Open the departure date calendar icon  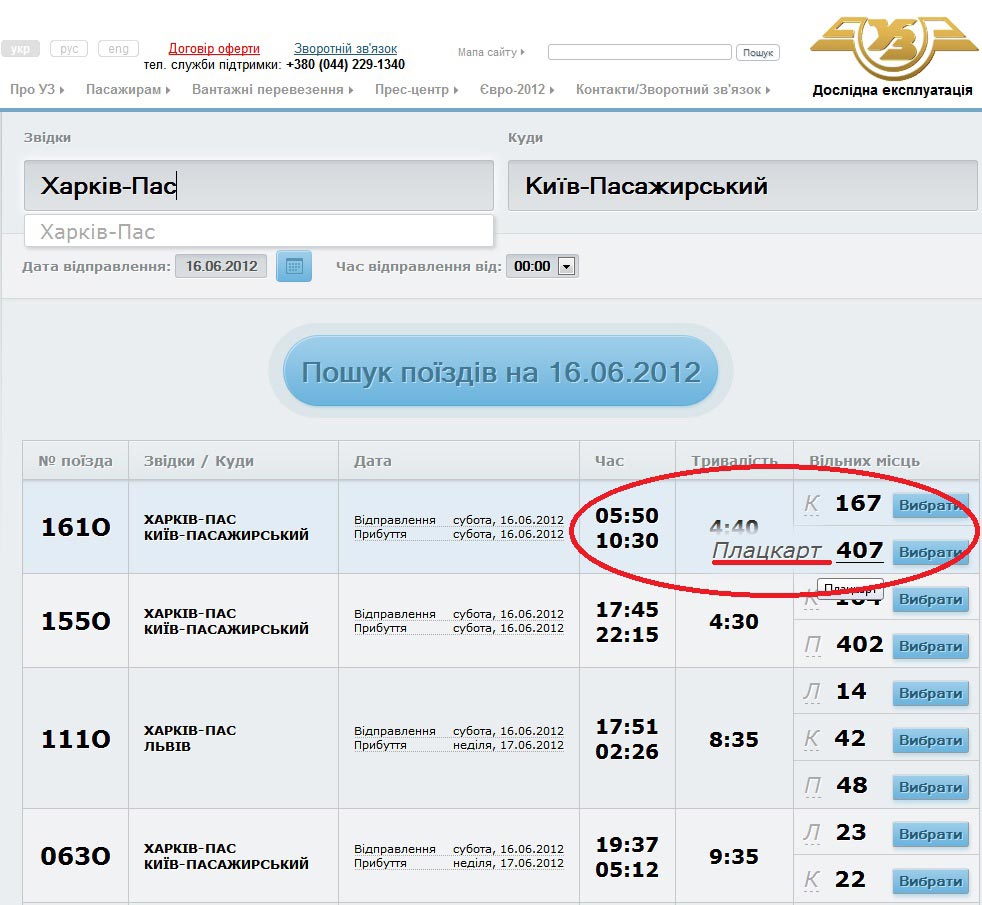(294, 266)
